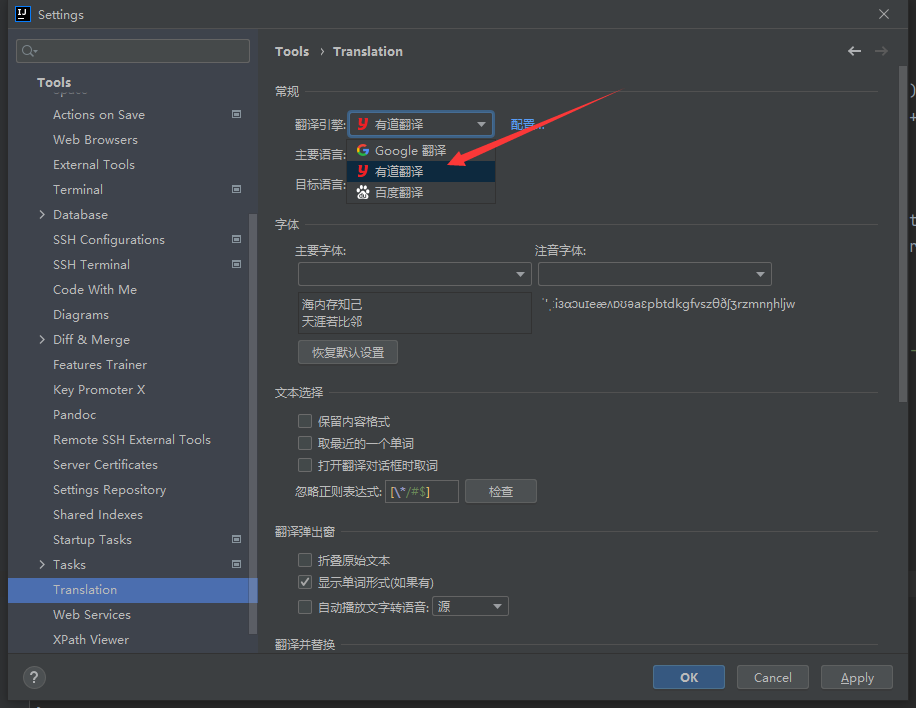Open the XPath Viewer settings page

tap(91, 640)
